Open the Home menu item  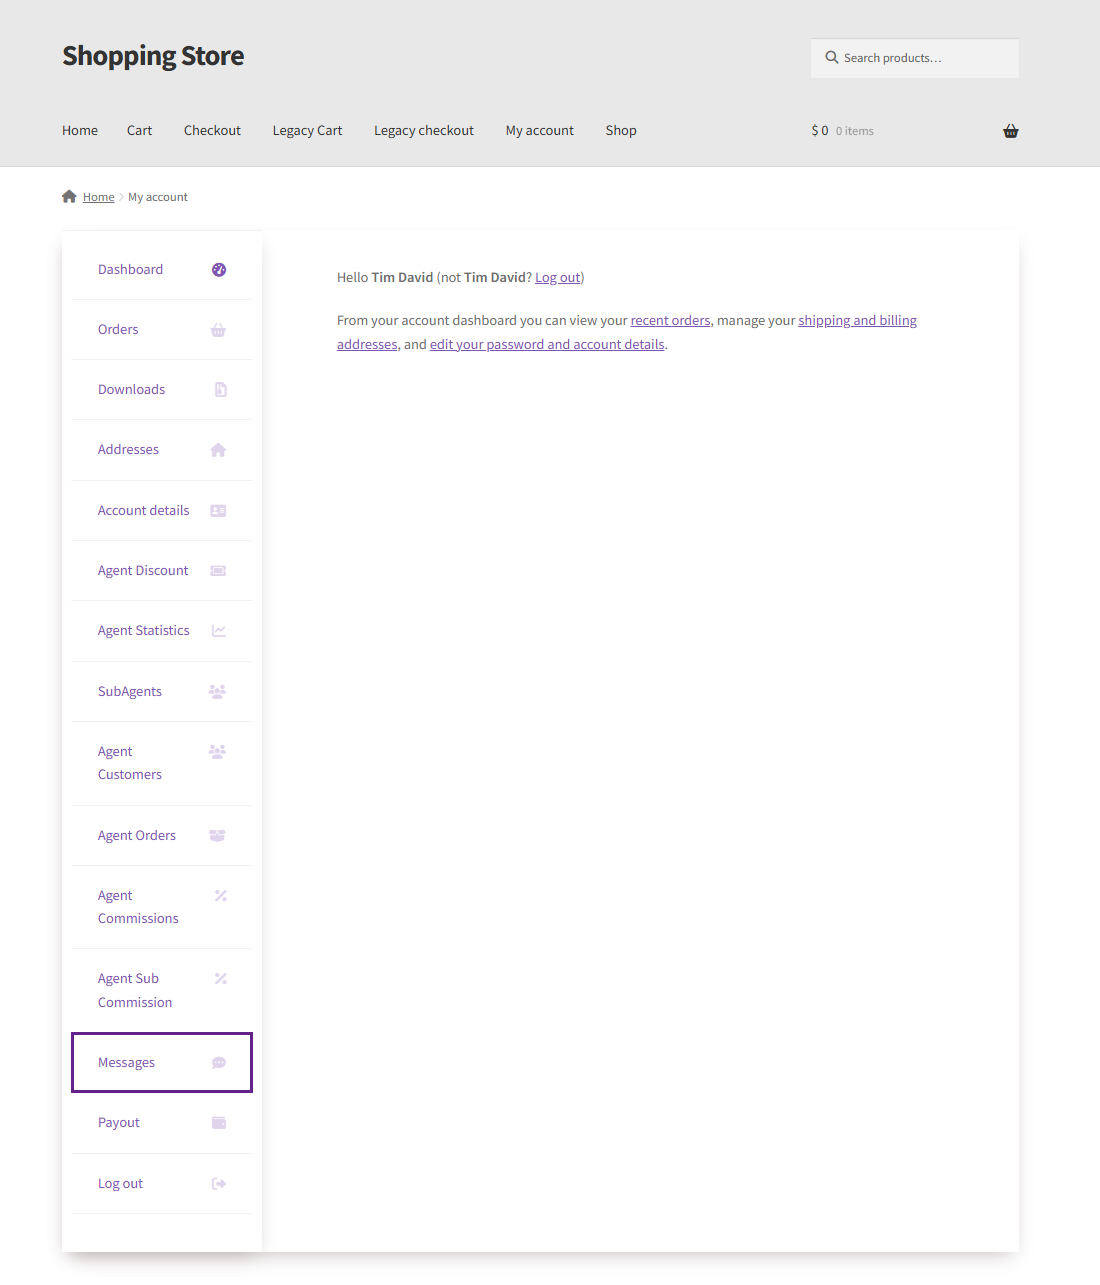pyautogui.click(x=80, y=130)
